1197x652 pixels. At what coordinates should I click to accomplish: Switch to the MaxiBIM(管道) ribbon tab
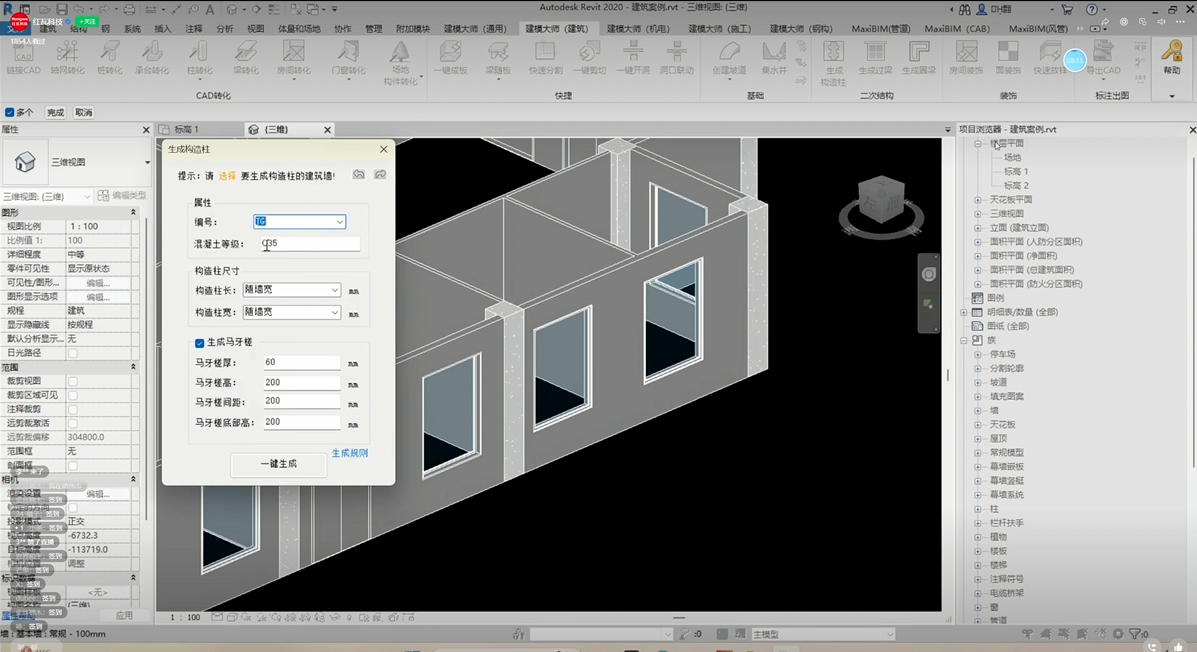tap(883, 29)
